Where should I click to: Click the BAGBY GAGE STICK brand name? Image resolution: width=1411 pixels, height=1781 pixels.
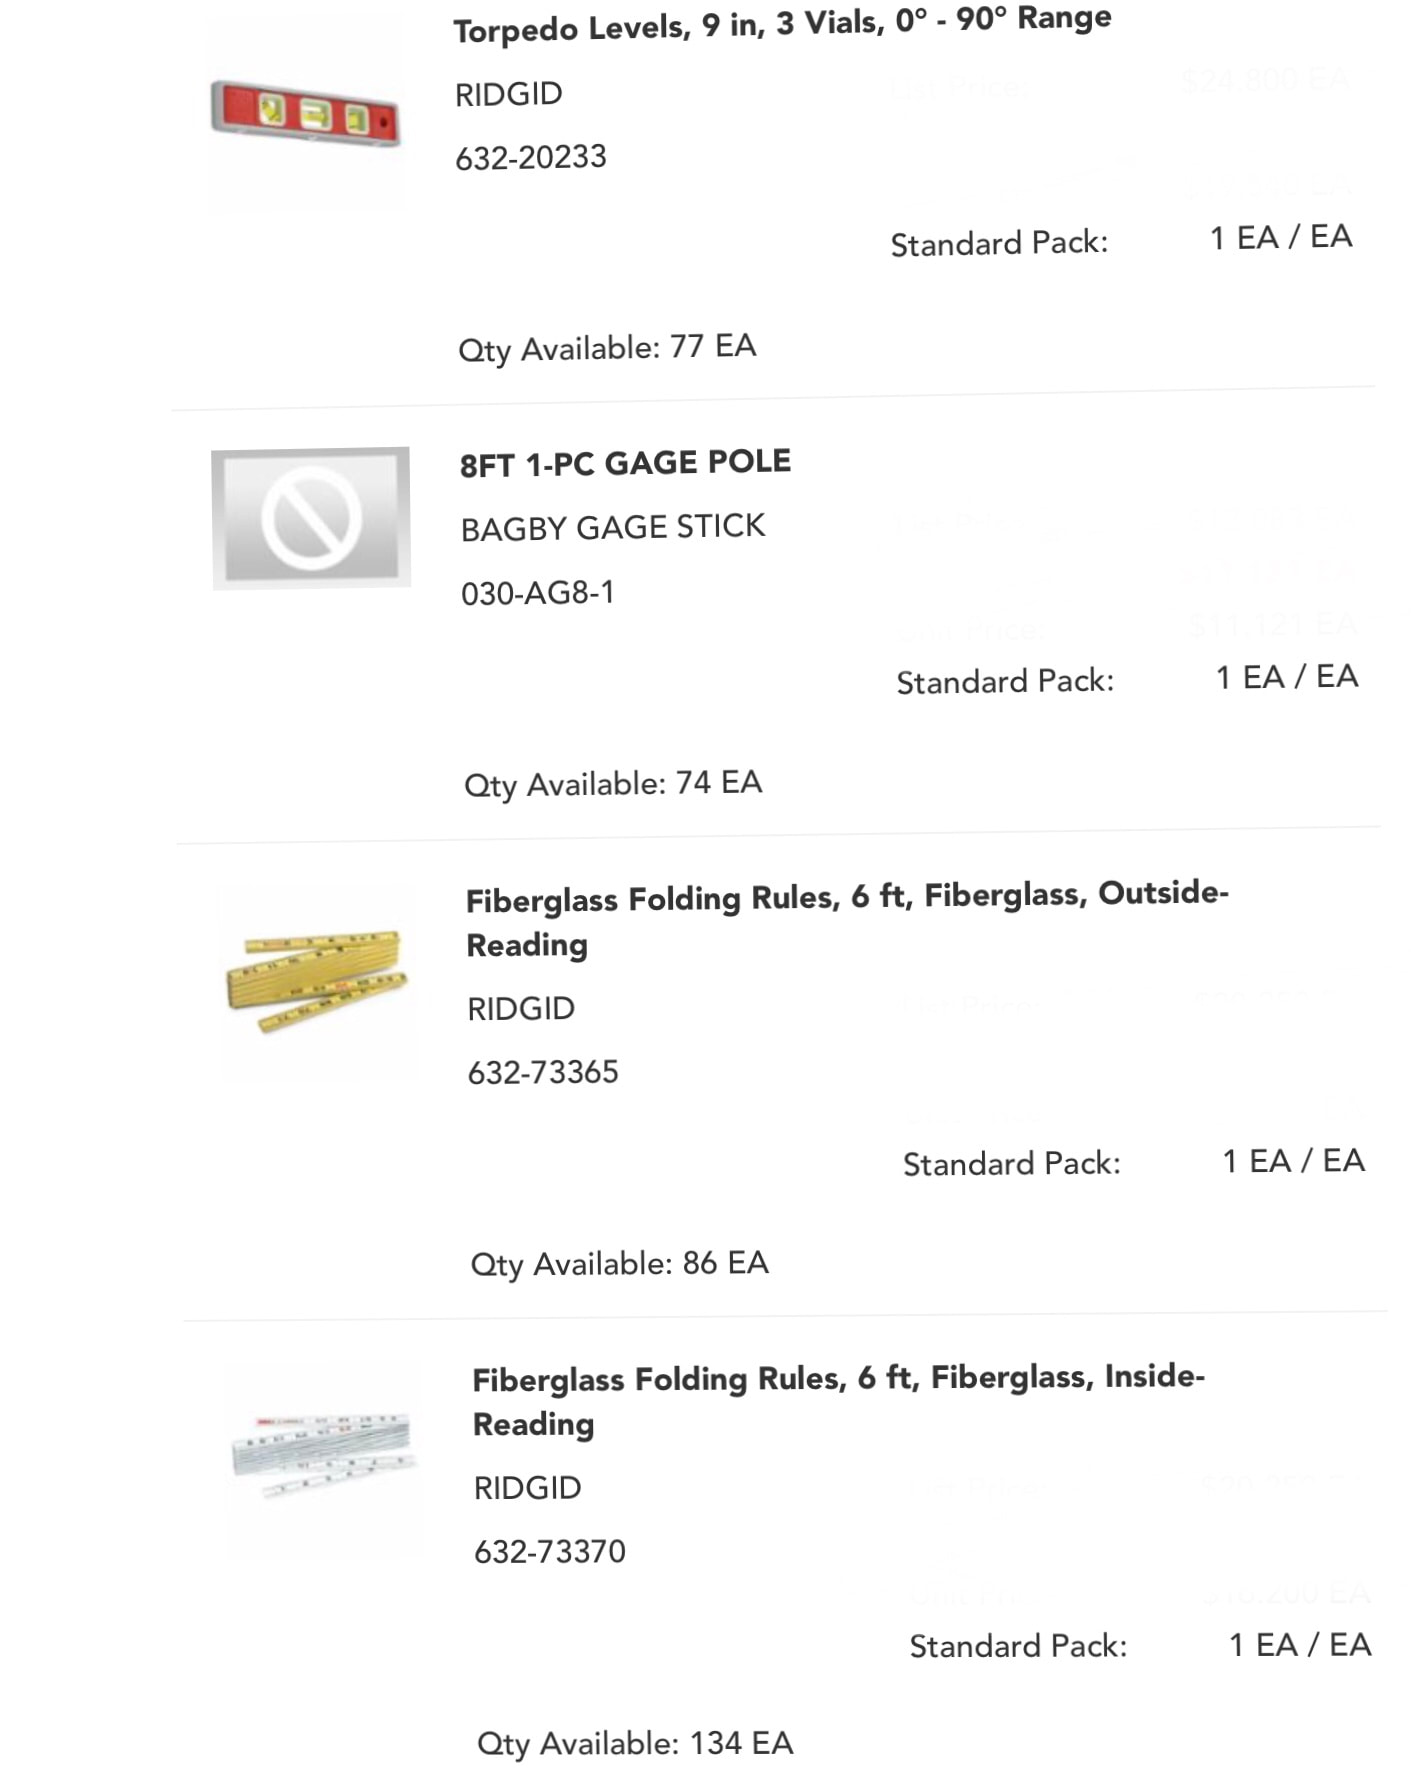(613, 527)
